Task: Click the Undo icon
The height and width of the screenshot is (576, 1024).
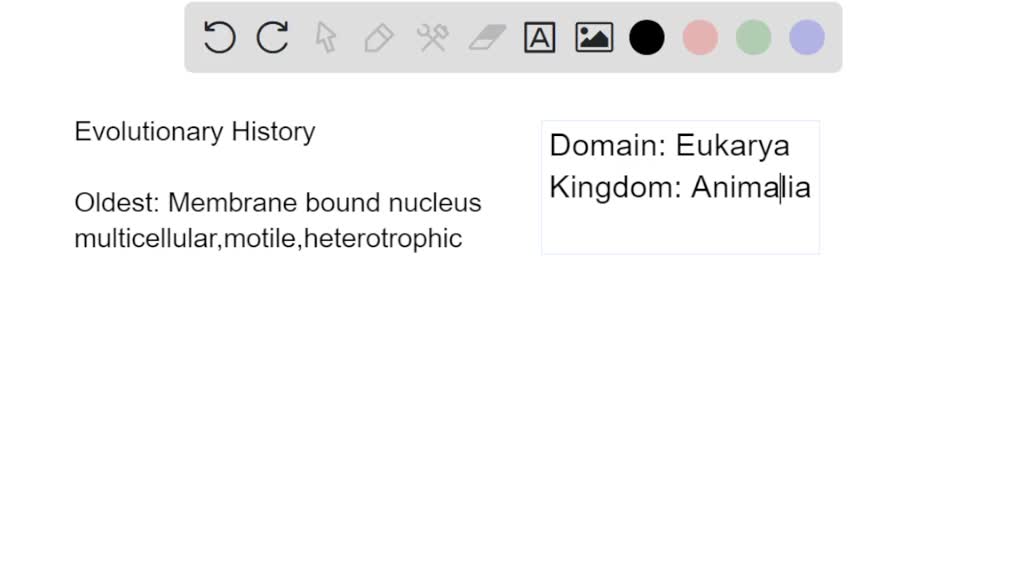Action: tap(218, 37)
